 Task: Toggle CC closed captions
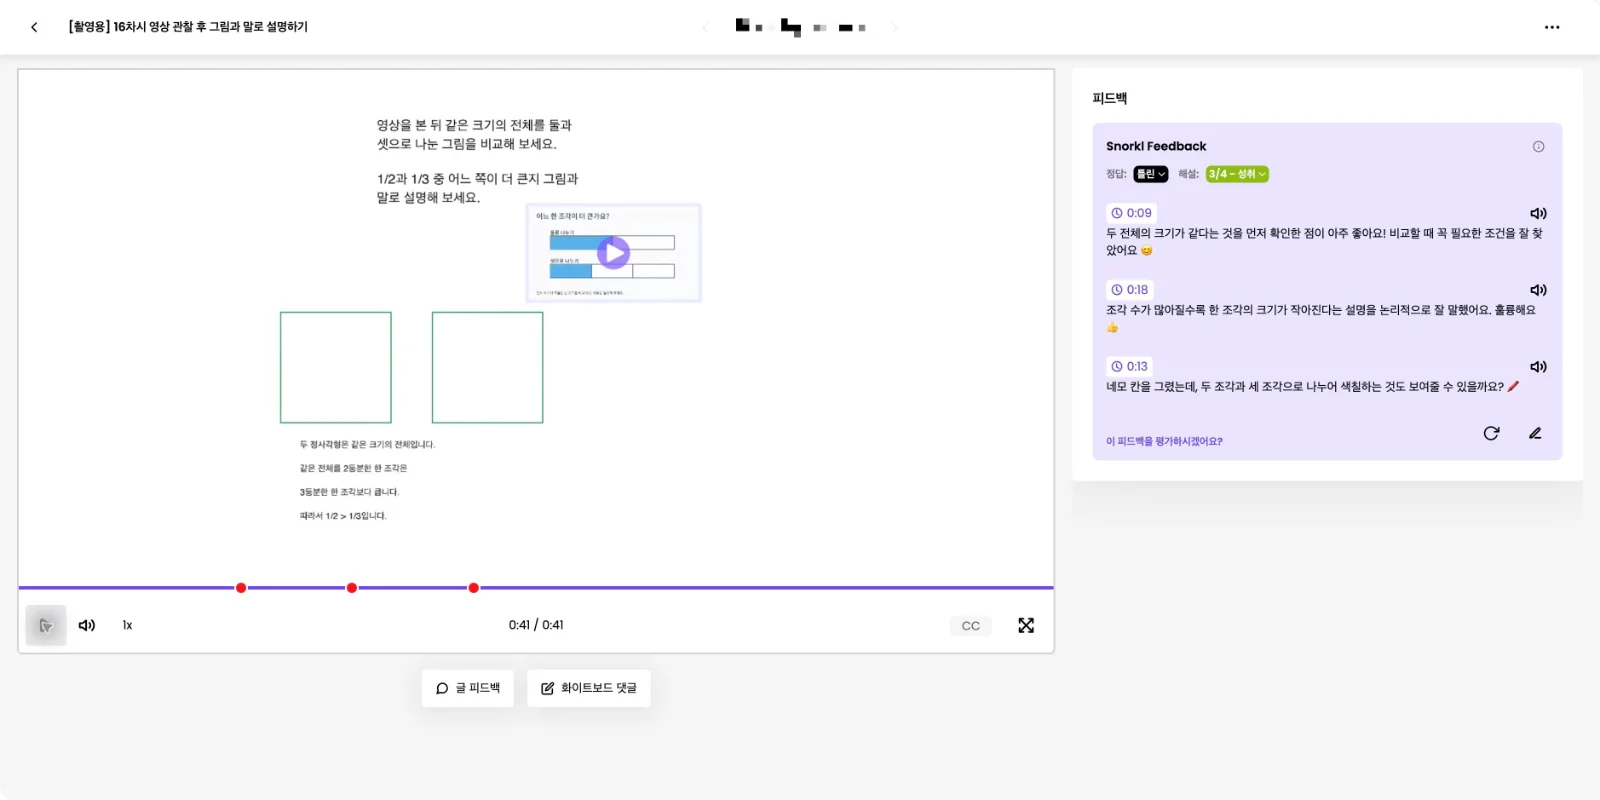click(970, 626)
